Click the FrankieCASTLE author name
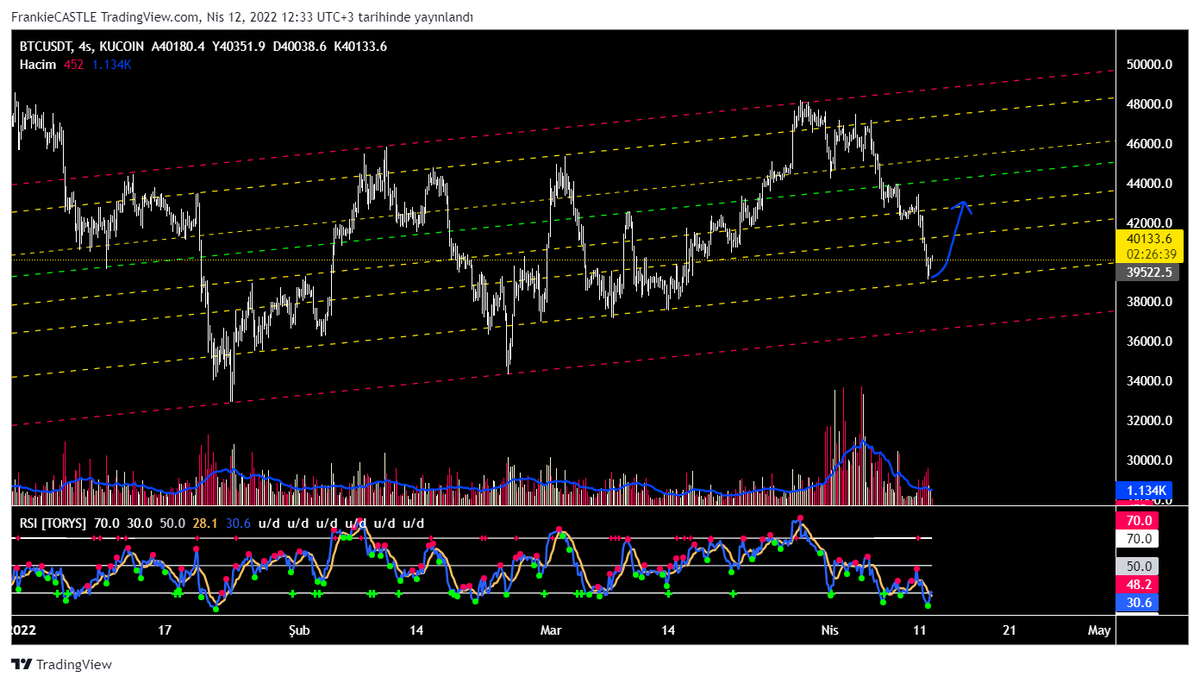This screenshot has height=683, width=1200. (x=52, y=18)
